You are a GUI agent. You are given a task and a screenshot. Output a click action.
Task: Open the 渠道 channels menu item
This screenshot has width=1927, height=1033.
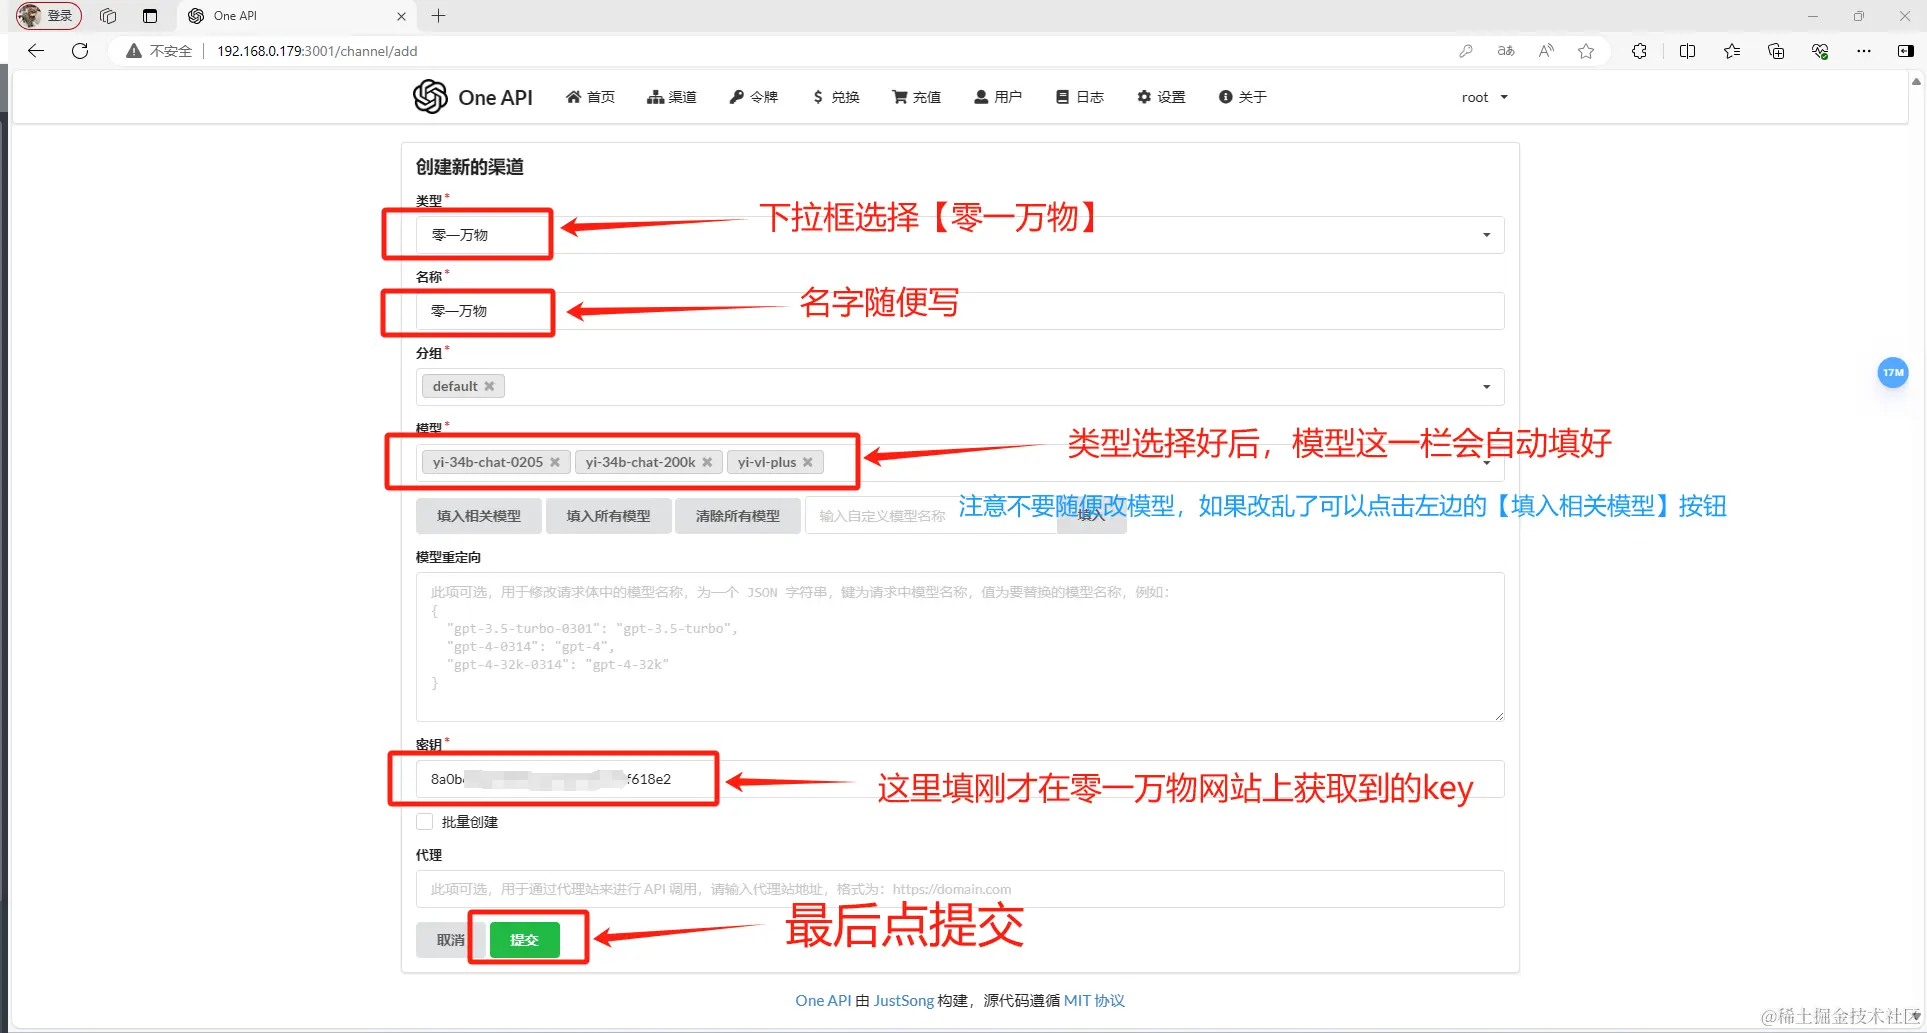click(672, 97)
